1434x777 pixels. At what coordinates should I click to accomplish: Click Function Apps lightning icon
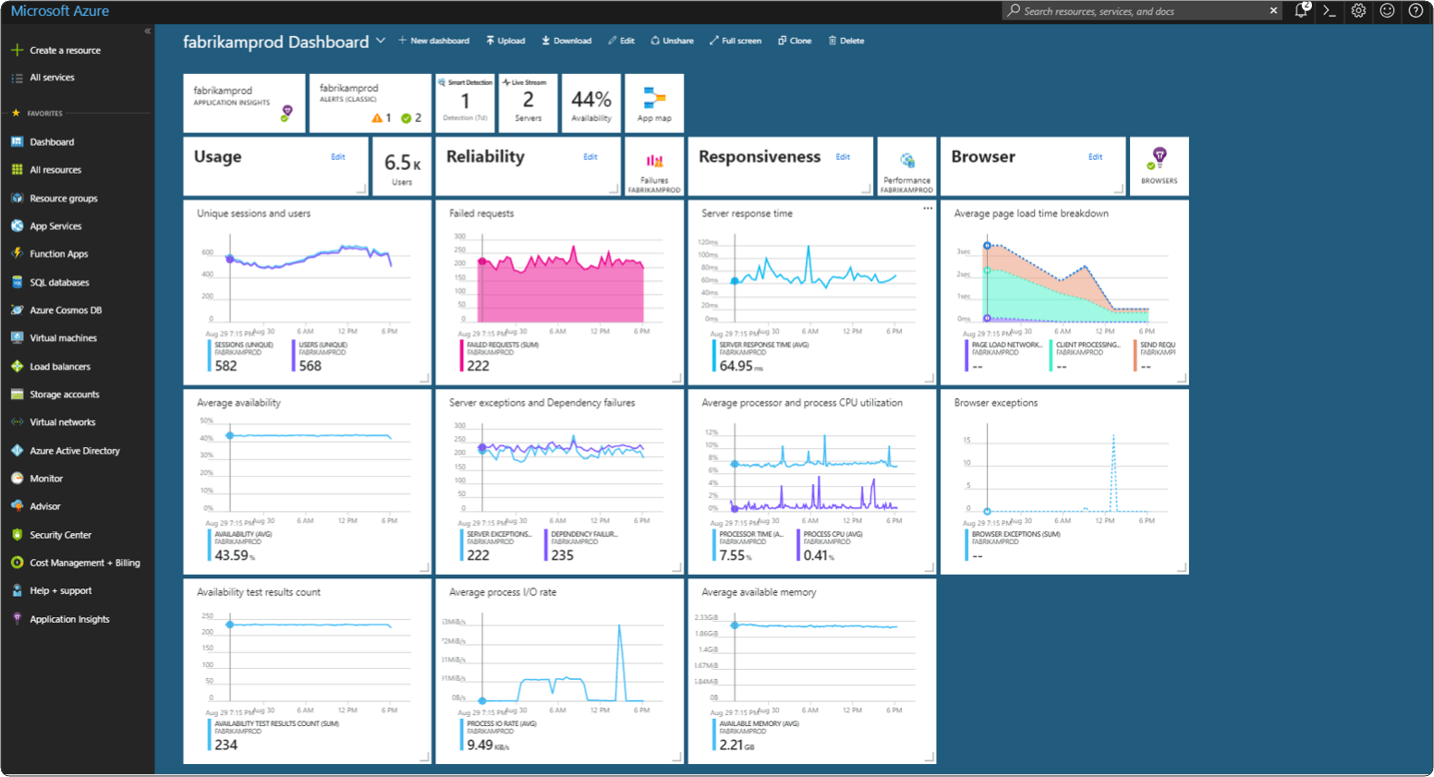point(16,254)
